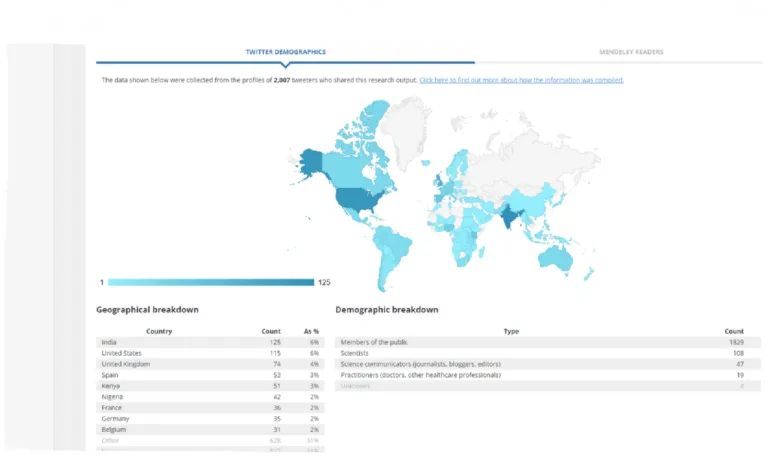This screenshot has height=458, width=768.
Task: Click the map legend gradient bar
Action: [x=211, y=282]
